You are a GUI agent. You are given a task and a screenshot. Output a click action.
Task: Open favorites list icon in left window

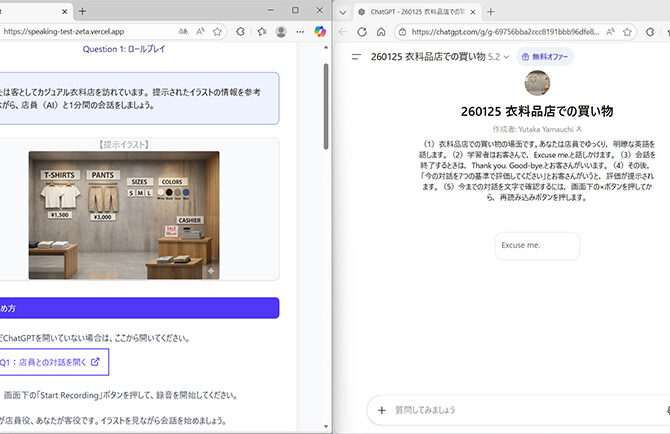262,31
